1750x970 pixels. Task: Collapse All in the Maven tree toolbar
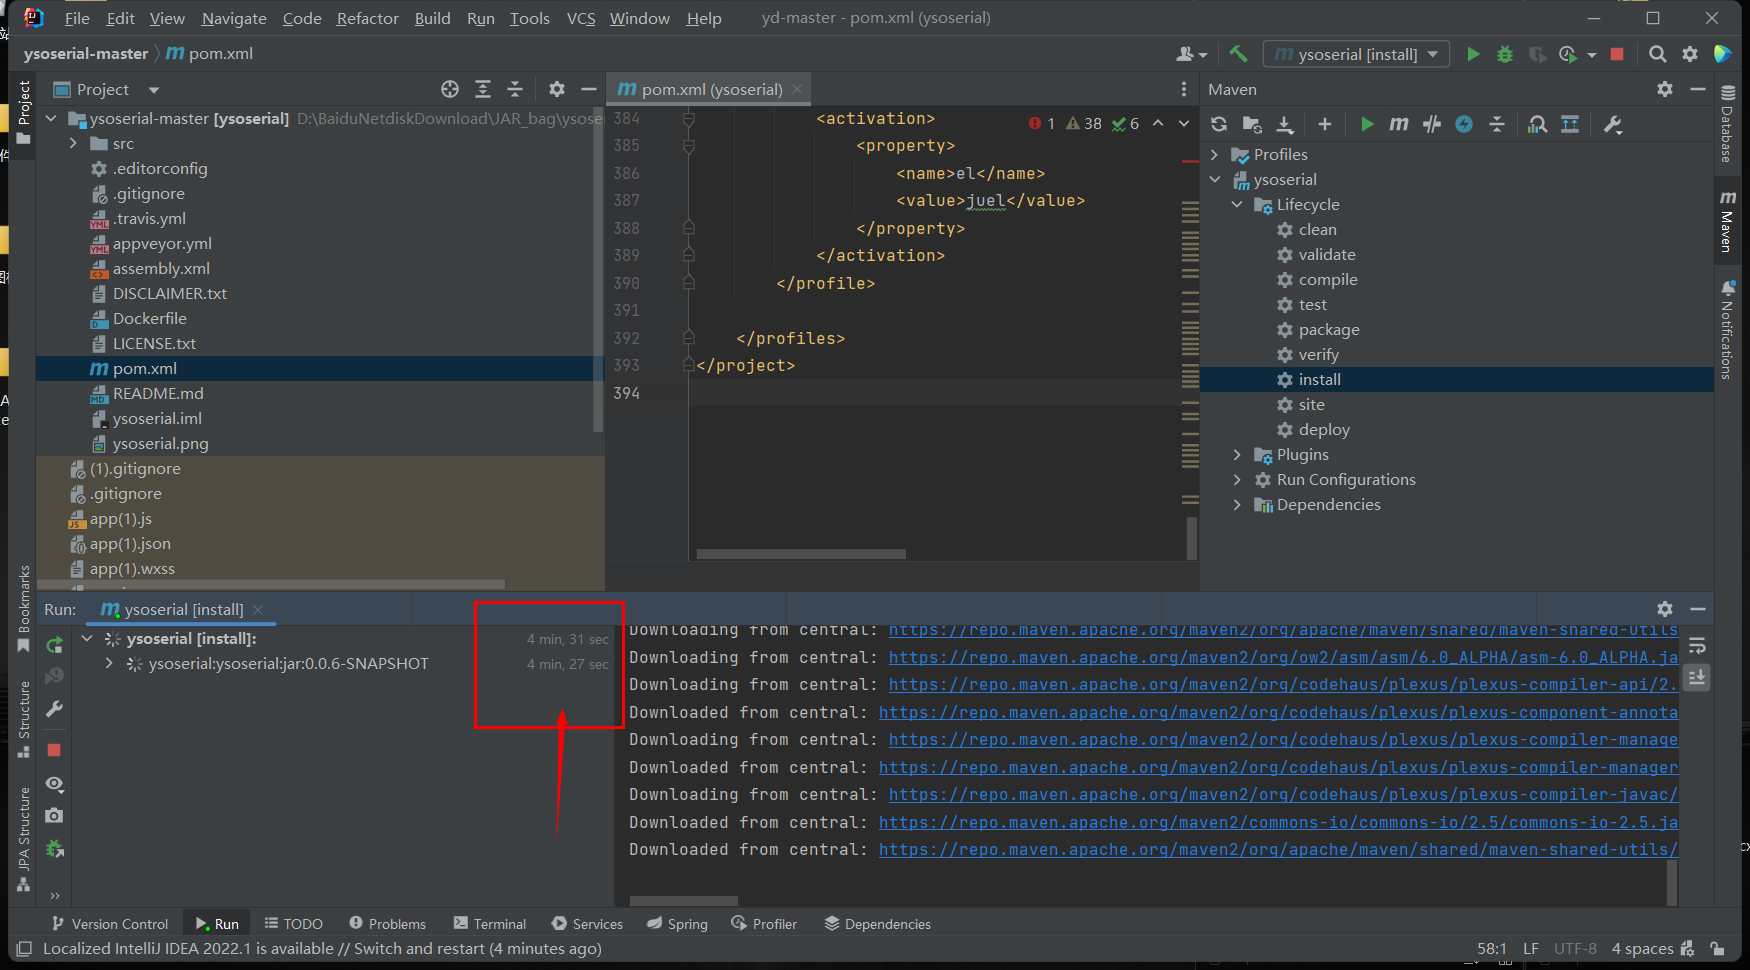1497,124
